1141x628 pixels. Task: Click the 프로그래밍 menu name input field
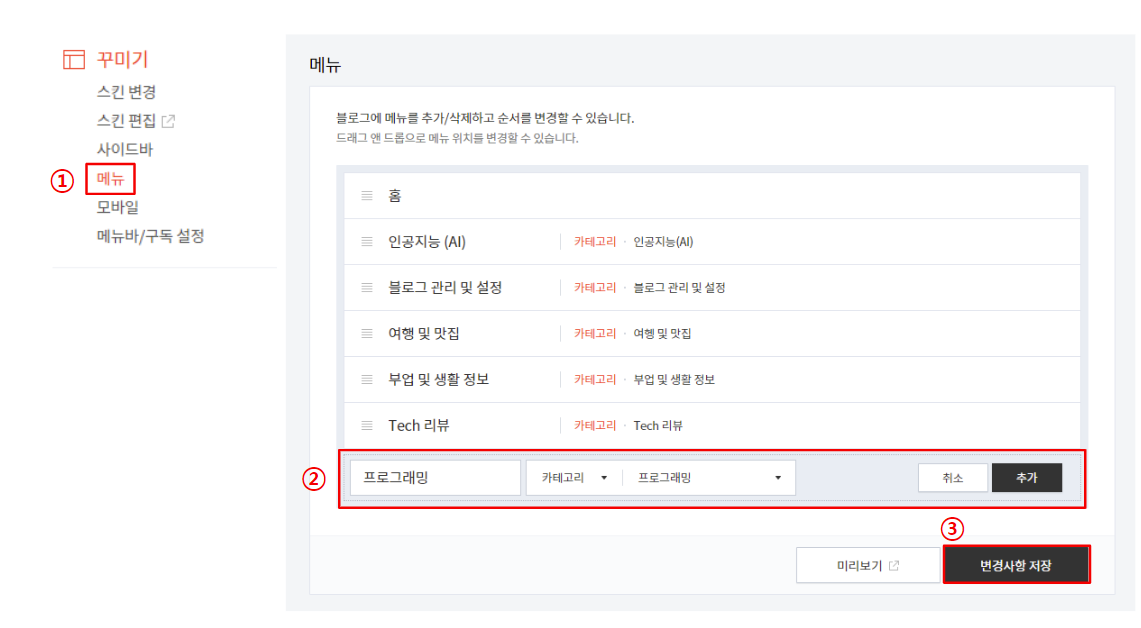[435, 477]
